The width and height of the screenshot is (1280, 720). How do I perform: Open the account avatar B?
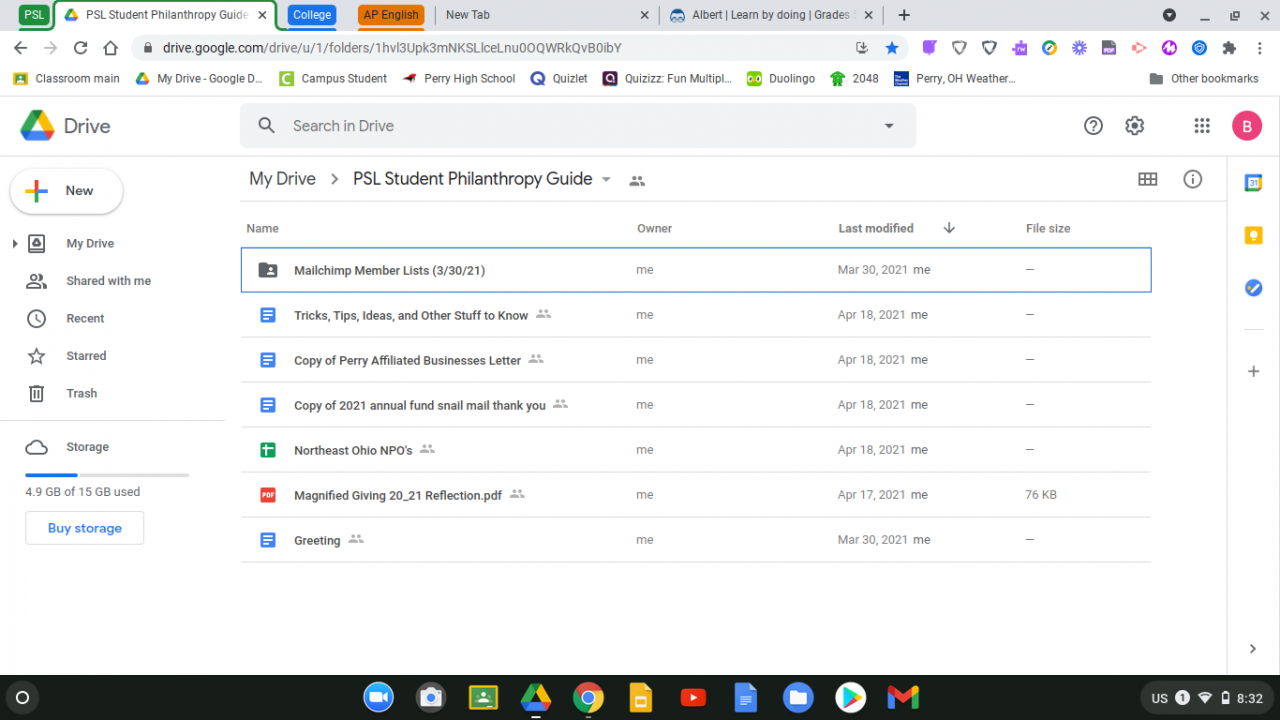tap(1247, 126)
